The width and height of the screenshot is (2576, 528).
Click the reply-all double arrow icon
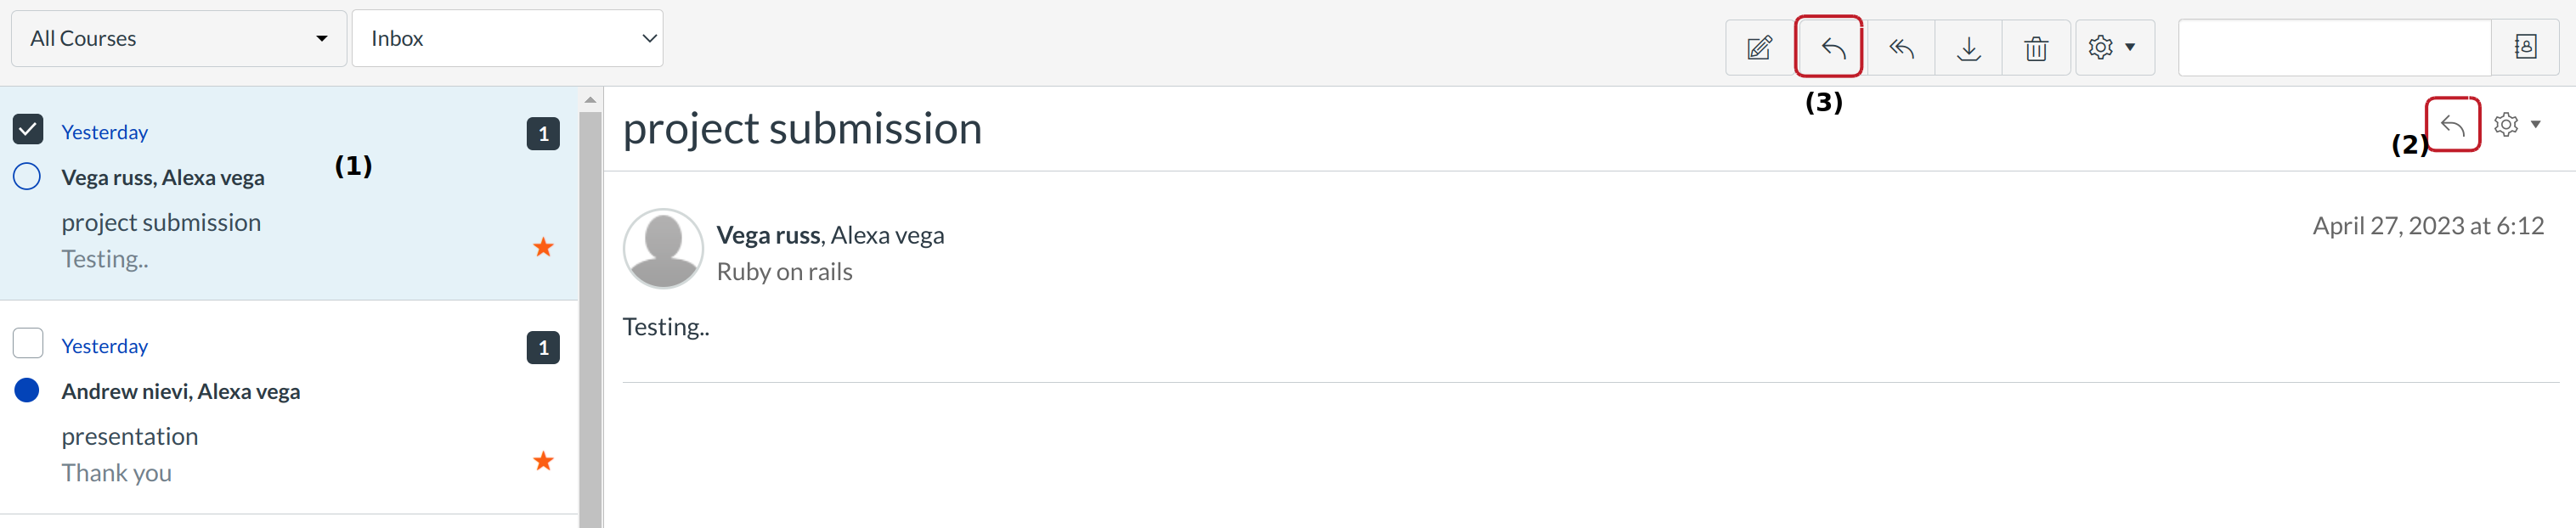pyautogui.click(x=1900, y=48)
